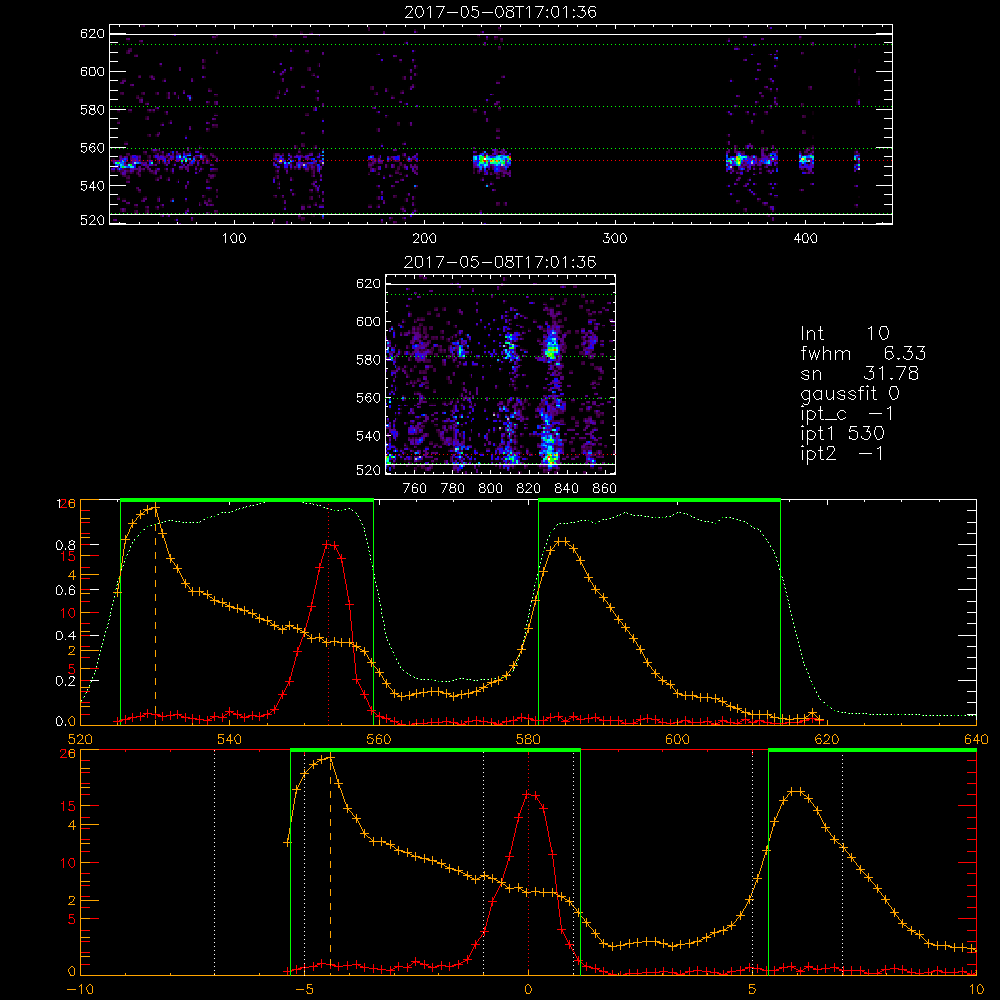Click x-axis label 600 on profile plot
This screenshot has width=1000, height=1000.
(x=677, y=739)
